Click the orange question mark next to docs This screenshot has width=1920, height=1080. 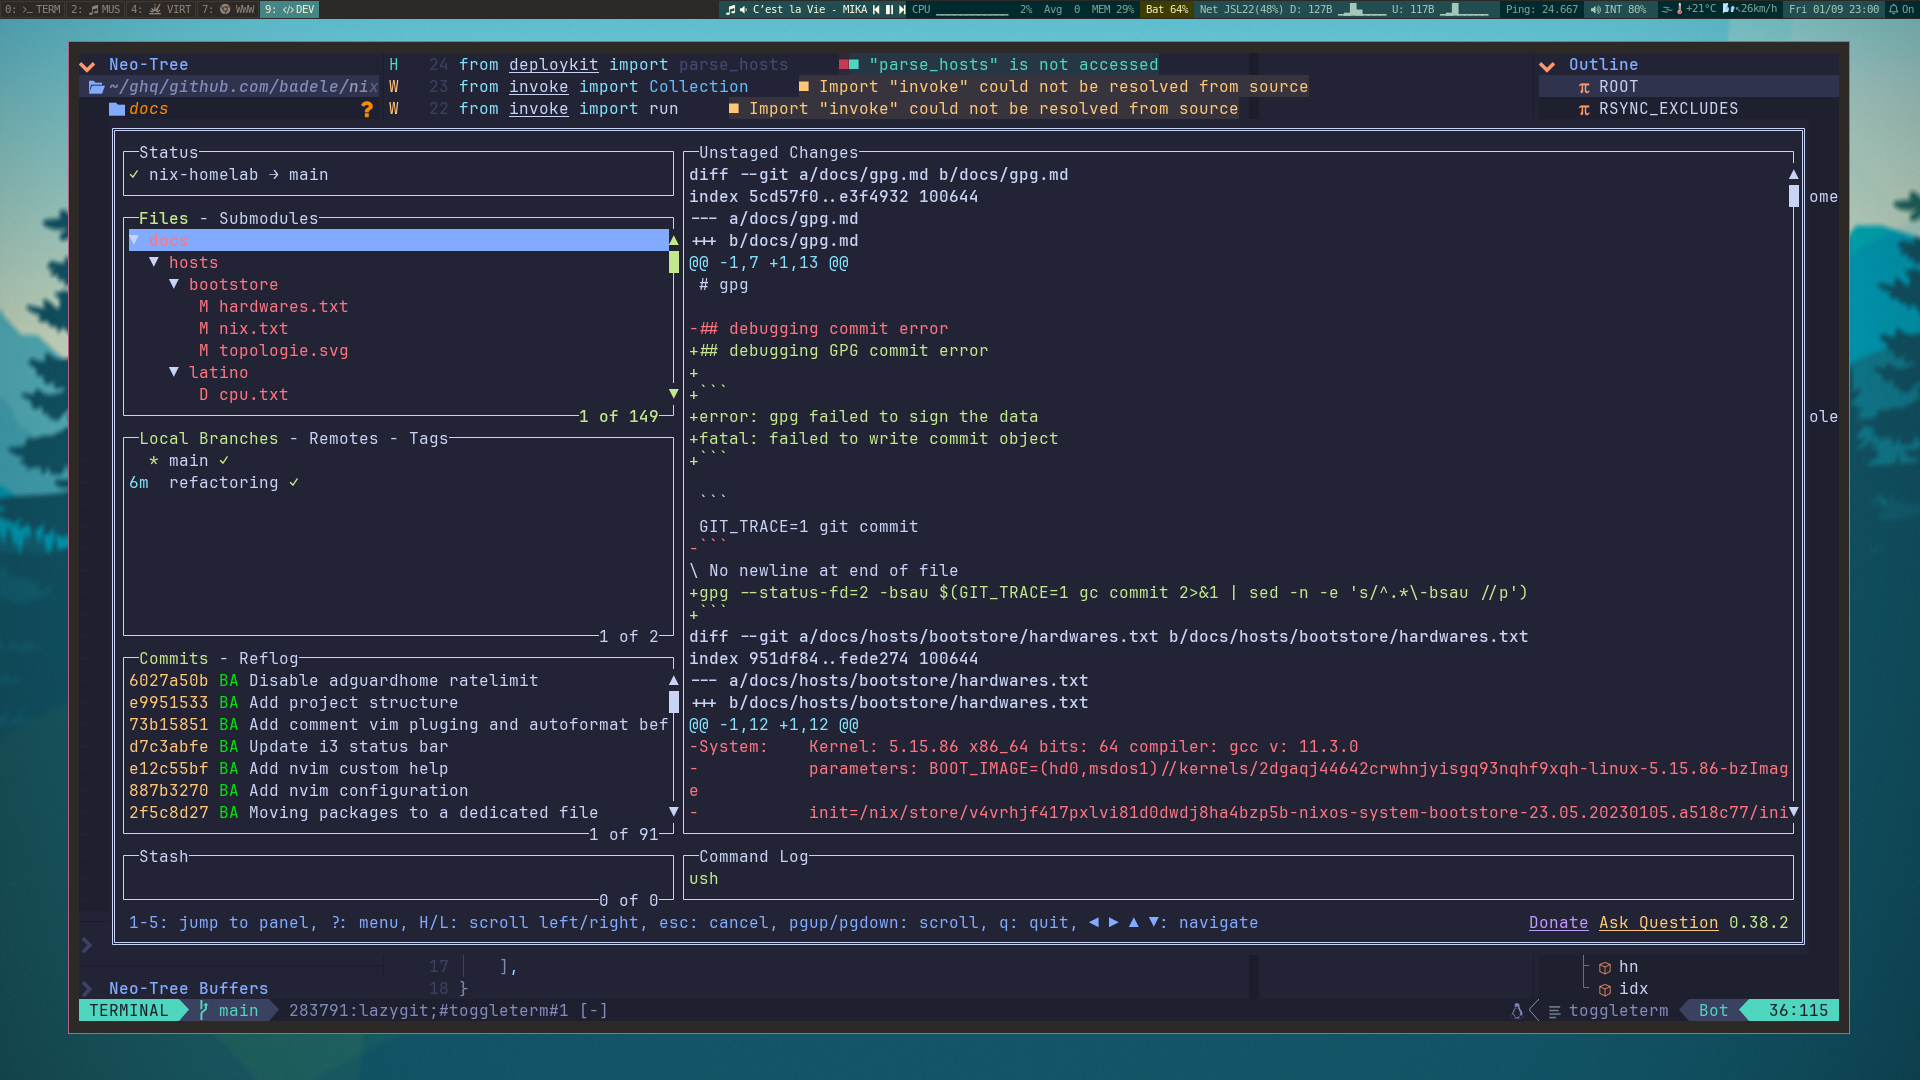pyautogui.click(x=367, y=109)
